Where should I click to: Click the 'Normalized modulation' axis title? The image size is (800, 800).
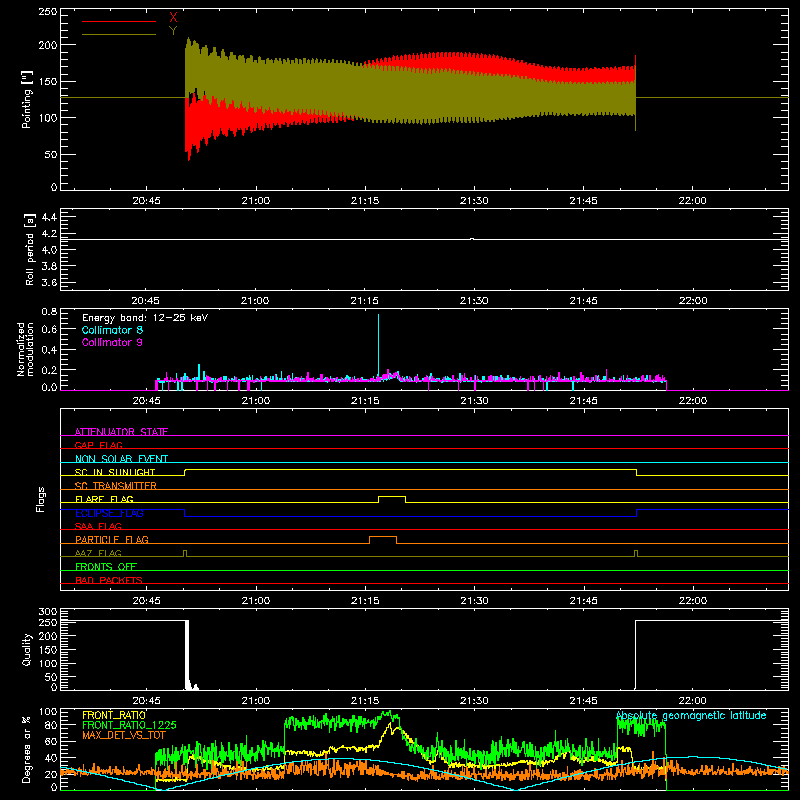point(25,349)
